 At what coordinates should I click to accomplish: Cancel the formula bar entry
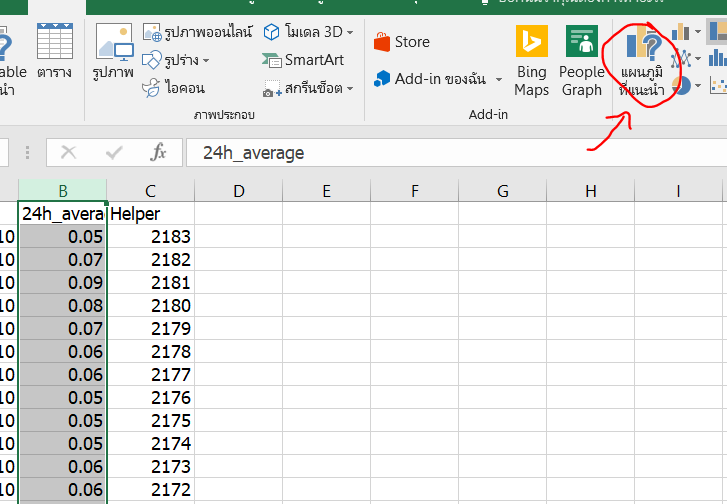pyautogui.click(x=69, y=152)
